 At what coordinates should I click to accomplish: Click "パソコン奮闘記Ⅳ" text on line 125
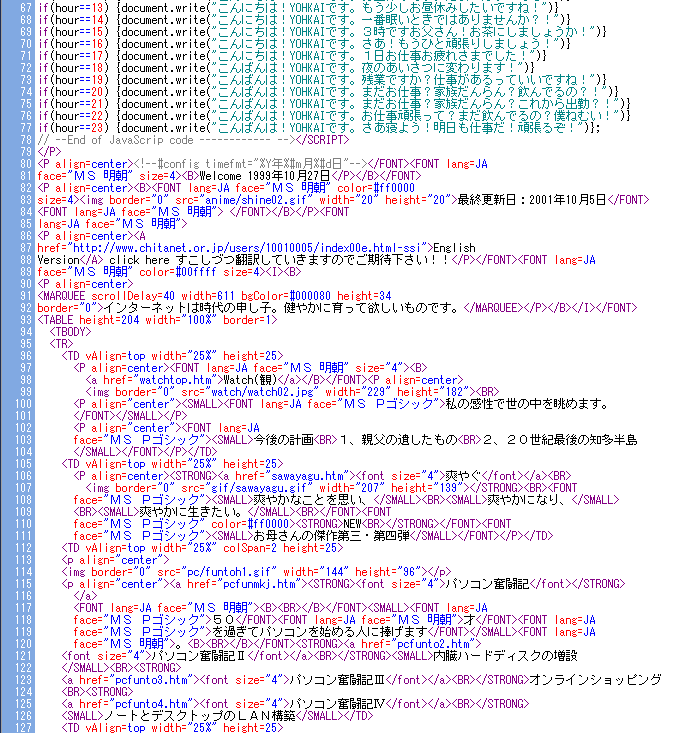tap(337, 704)
